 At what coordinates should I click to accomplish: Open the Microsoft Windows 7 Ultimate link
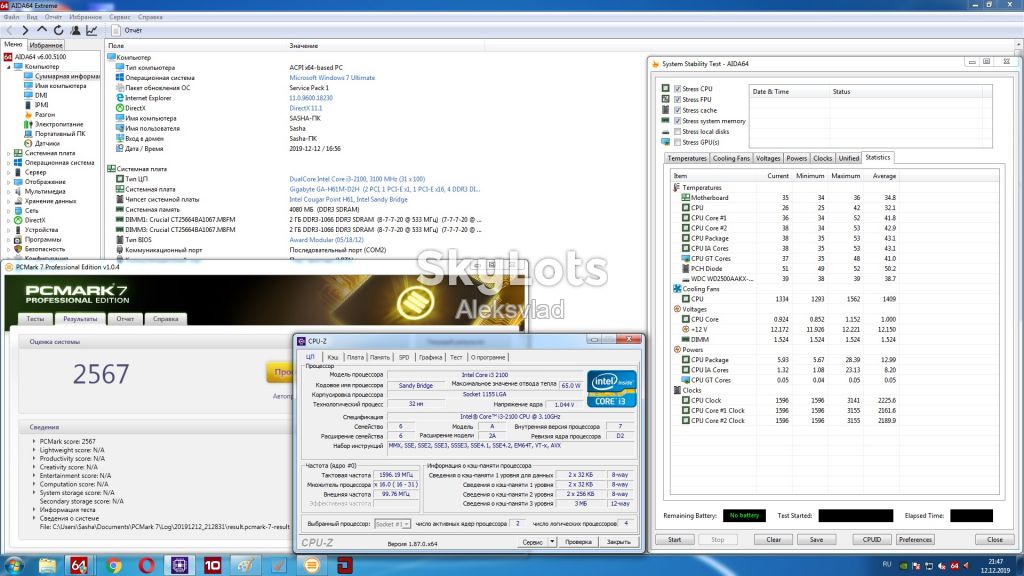pyautogui.click(x=332, y=78)
